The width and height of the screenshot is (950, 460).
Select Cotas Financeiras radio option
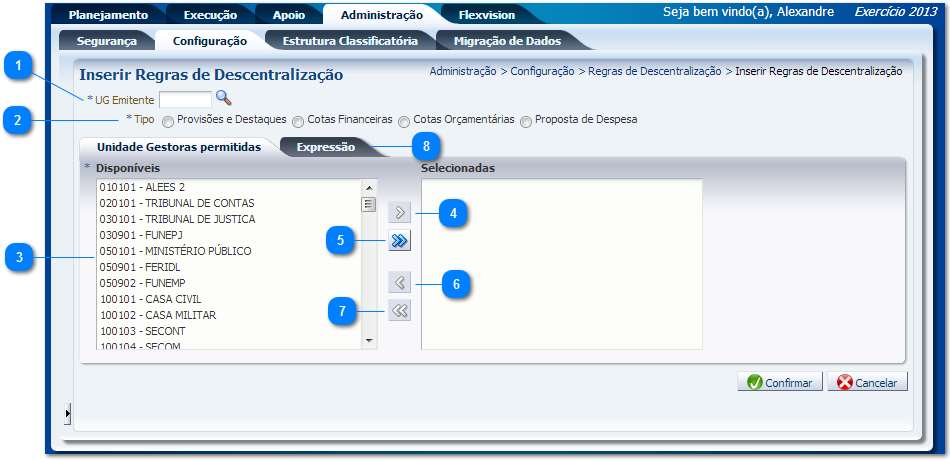(298, 121)
